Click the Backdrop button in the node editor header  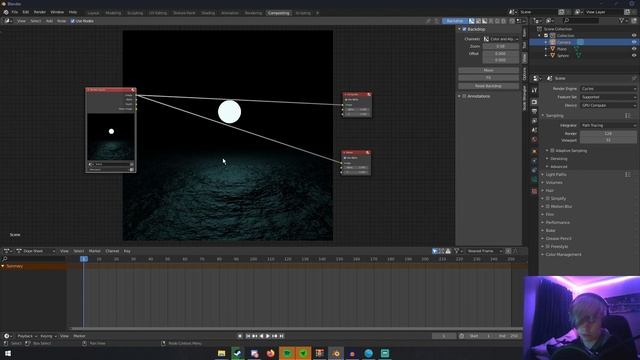[x=455, y=21]
